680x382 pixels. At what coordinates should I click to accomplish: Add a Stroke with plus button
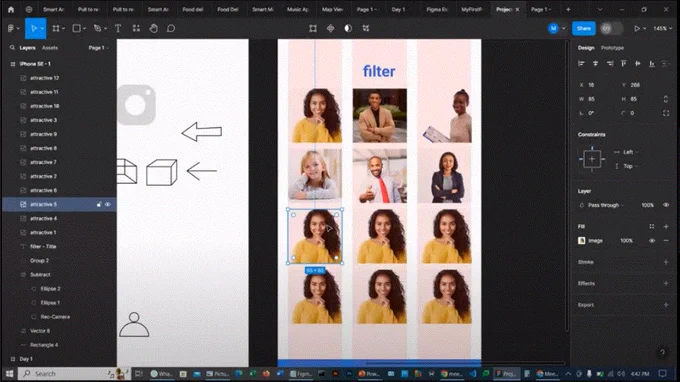[666, 262]
